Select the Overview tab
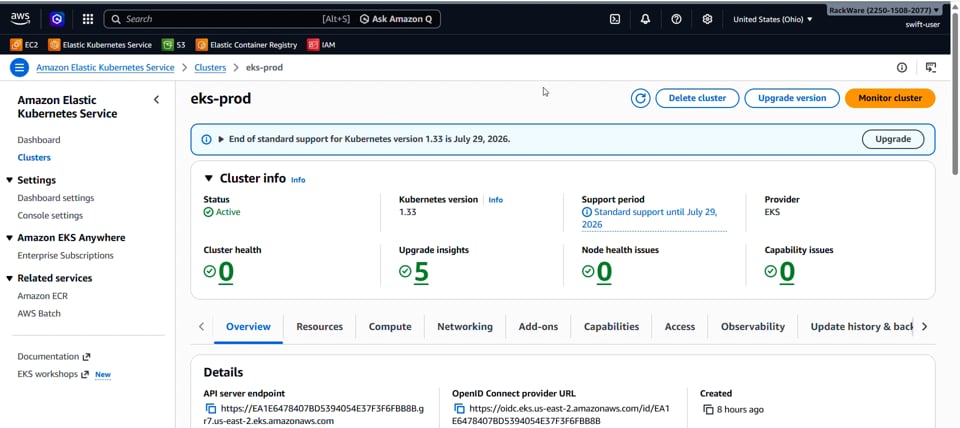The image size is (960, 428). tap(248, 326)
